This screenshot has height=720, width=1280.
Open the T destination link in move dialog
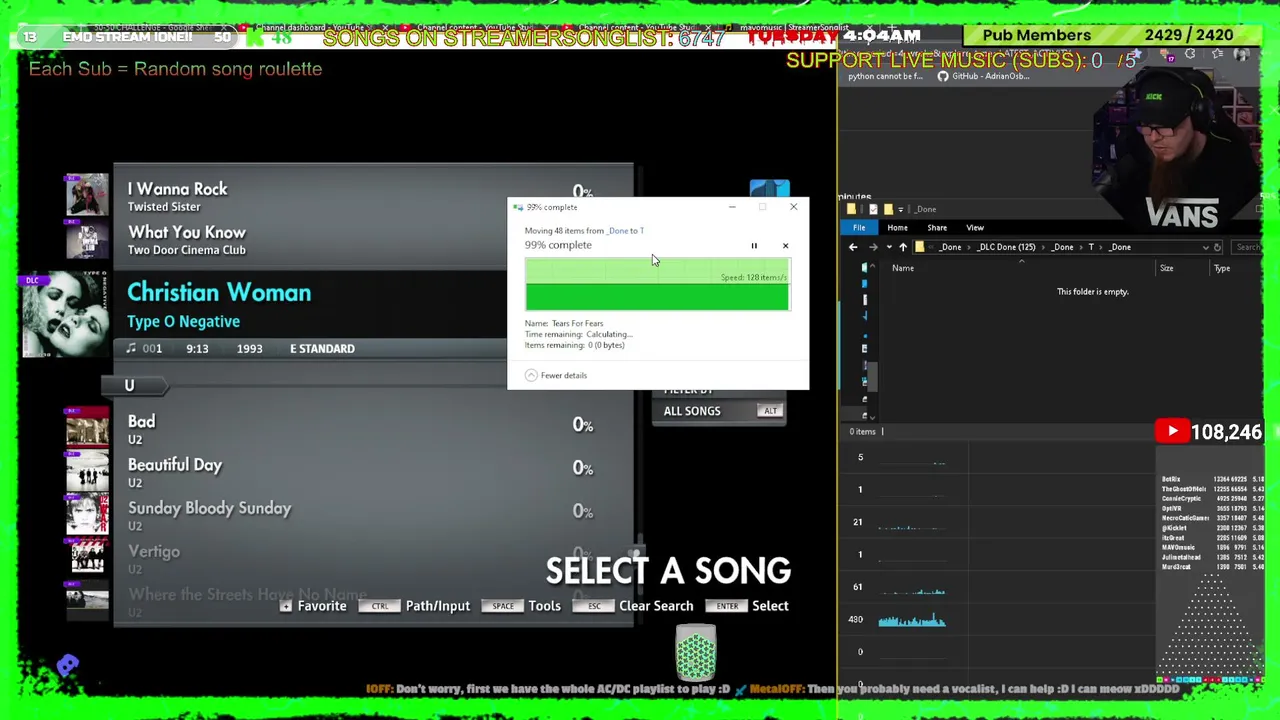[641, 230]
